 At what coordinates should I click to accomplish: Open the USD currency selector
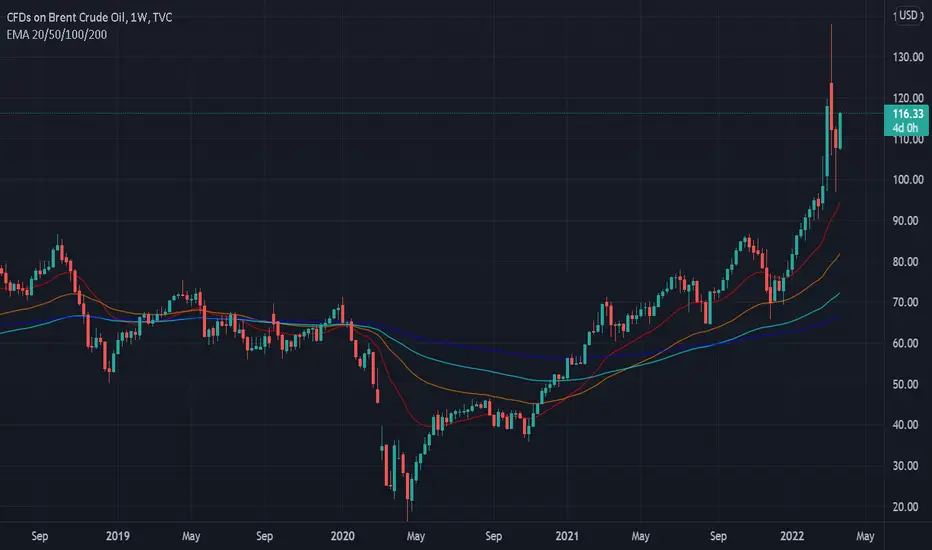(x=908, y=15)
